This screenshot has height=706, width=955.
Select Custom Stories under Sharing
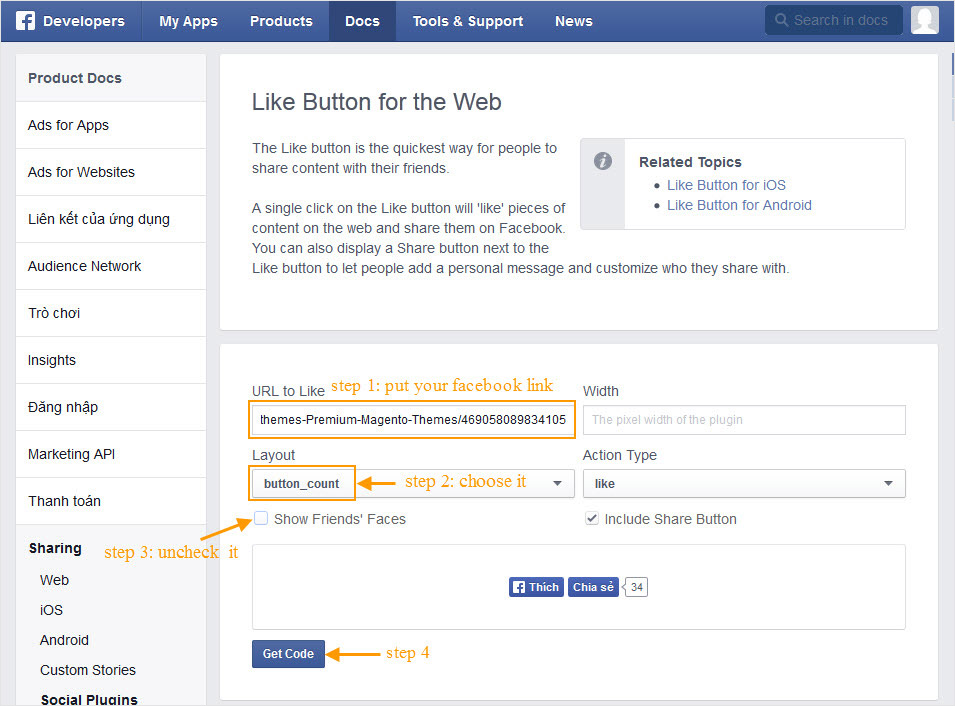point(88,670)
